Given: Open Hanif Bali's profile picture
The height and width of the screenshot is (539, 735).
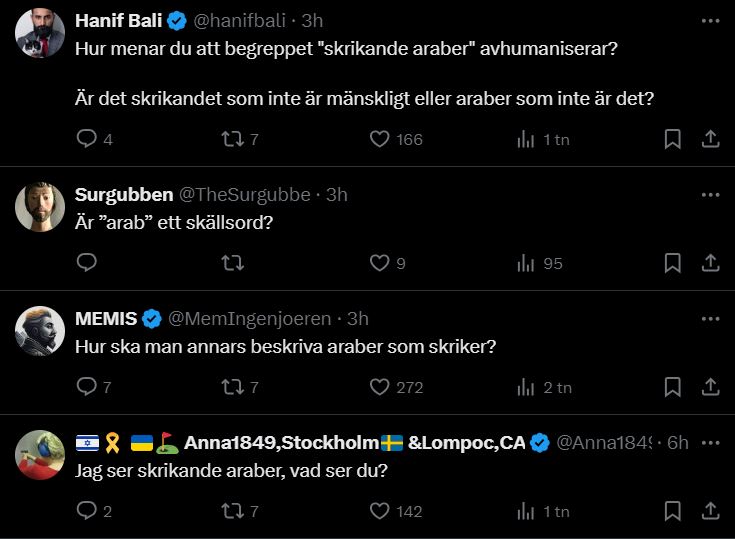Looking at the screenshot, I should (x=41, y=33).
